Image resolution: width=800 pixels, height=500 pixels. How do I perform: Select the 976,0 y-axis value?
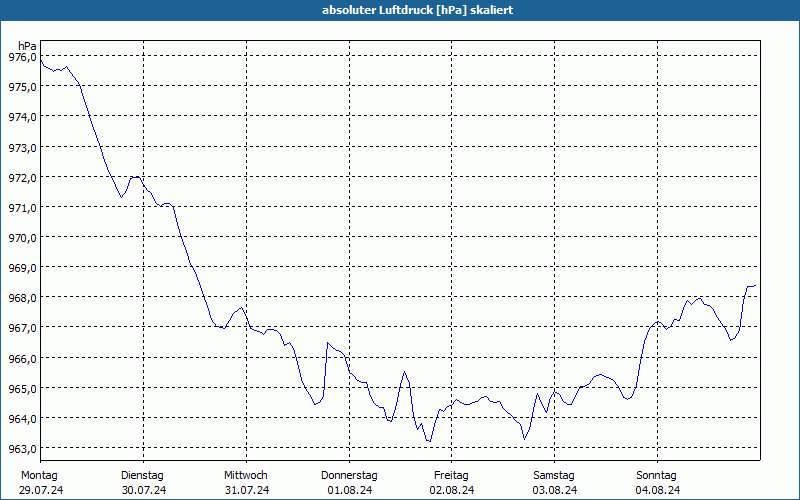23,57
